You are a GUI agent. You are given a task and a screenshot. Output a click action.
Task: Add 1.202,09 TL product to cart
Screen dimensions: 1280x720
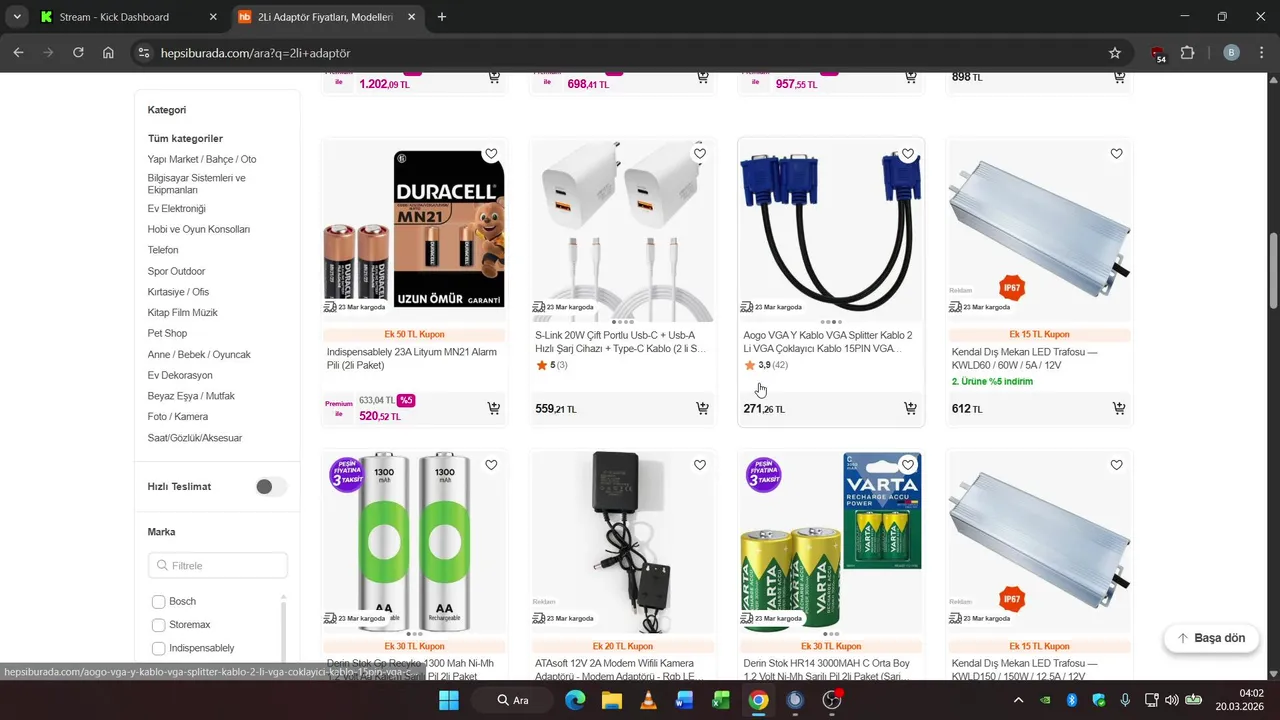pyautogui.click(x=494, y=77)
